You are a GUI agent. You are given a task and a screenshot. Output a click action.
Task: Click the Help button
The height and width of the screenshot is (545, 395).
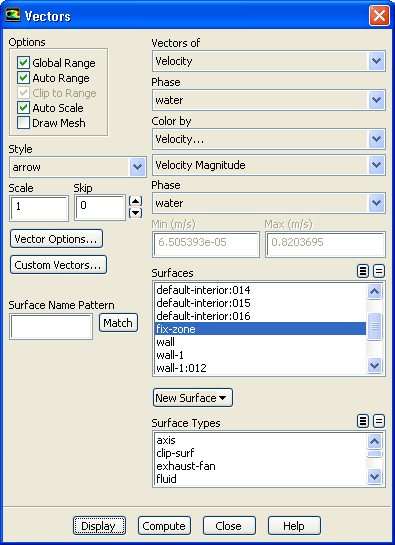point(295,526)
